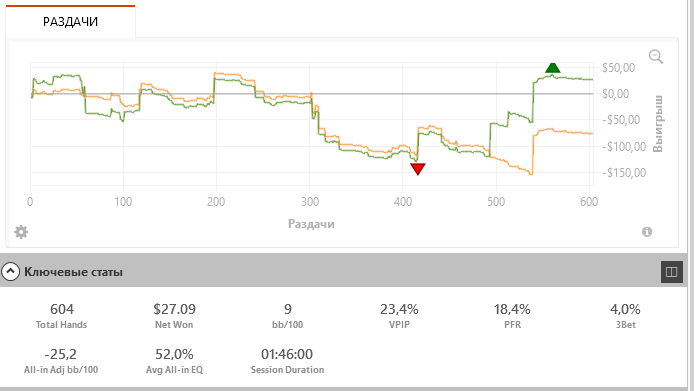The width and height of the screenshot is (694, 391).
Task: Click the bb/100 stat value
Action: [288, 309]
